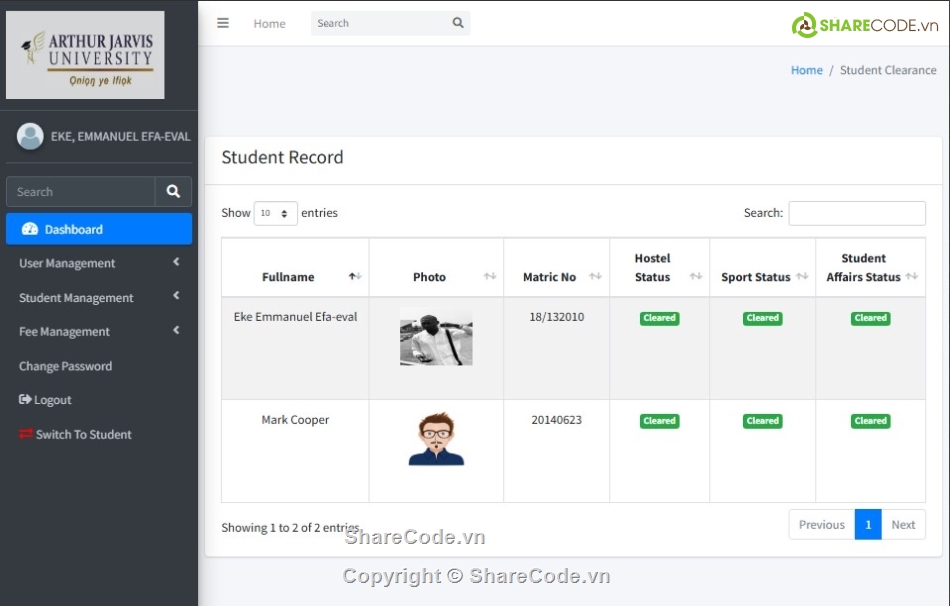Click the Logout exit icon

click(x=25, y=399)
